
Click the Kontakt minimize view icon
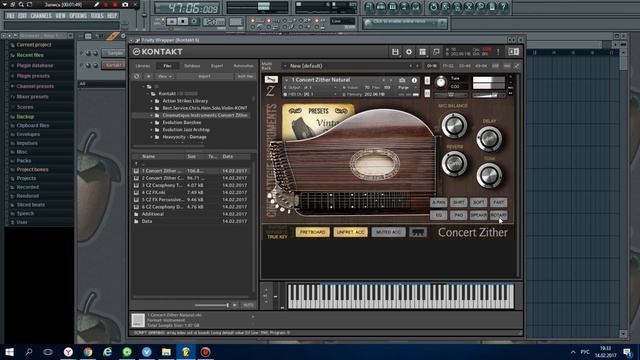coord(436,52)
